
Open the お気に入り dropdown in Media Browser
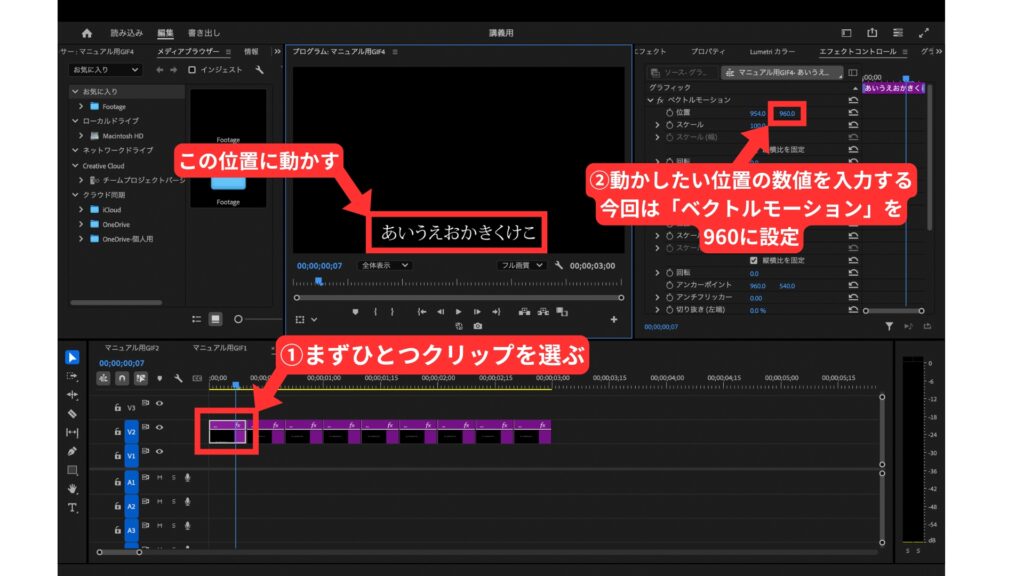click(105, 70)
